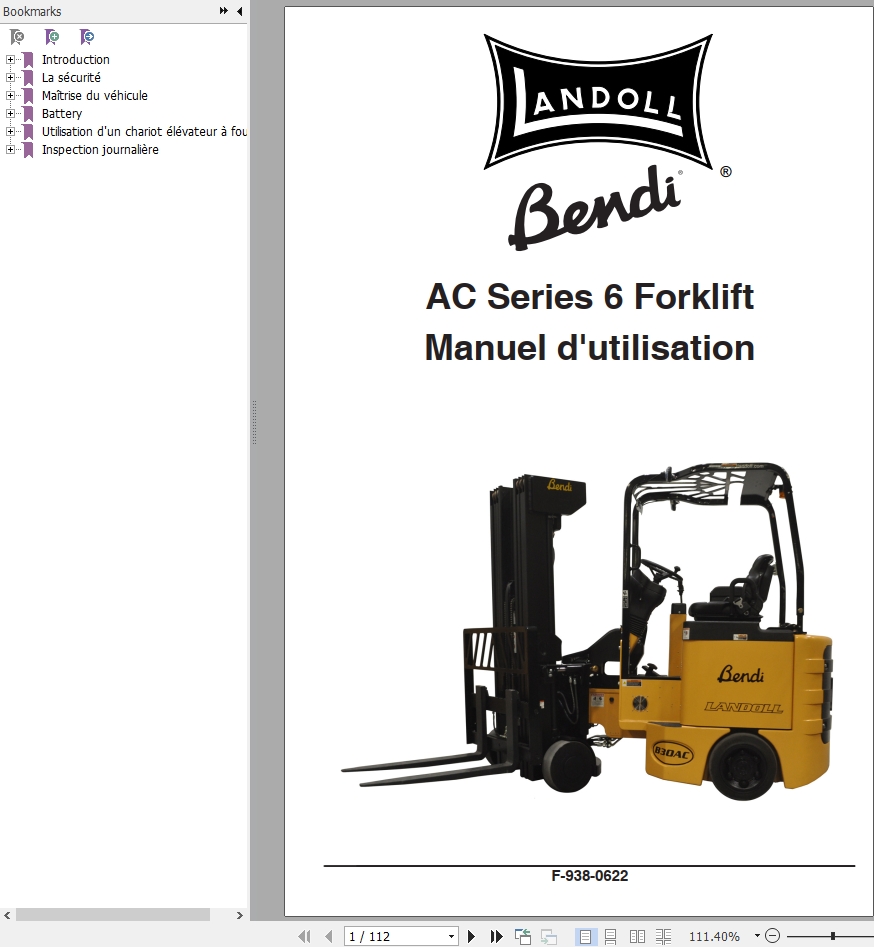Select continuous facing page layout
This screenshot has width=874, height=947.
663,936
